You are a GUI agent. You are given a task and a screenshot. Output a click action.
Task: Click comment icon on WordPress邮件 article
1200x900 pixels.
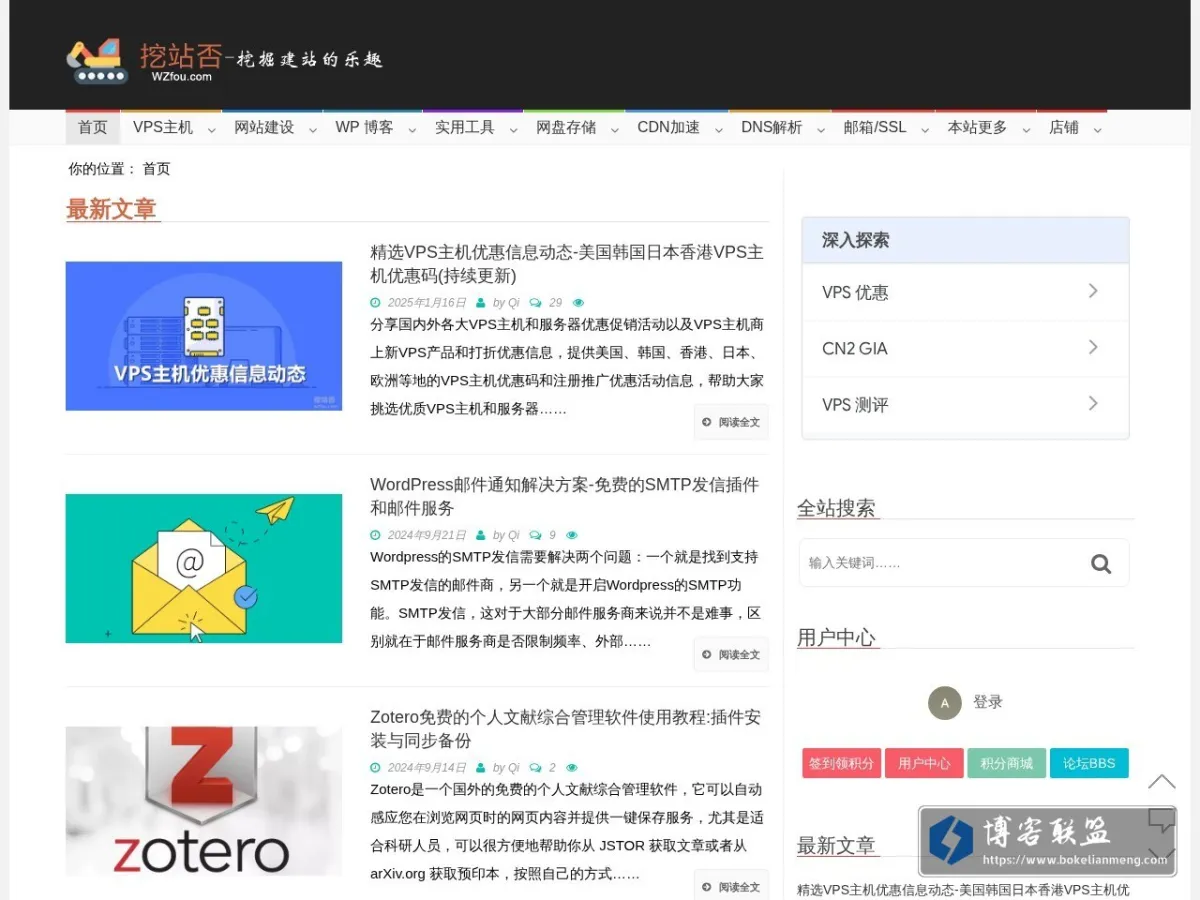point(536,535)
